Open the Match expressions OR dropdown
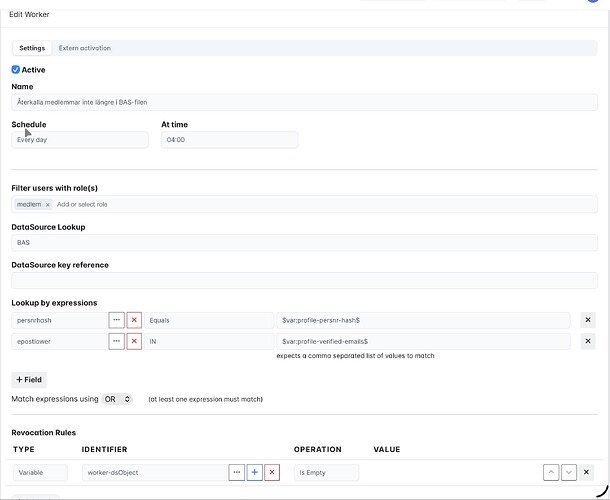Viewport: 610px width, 500px height. [117, 399]
